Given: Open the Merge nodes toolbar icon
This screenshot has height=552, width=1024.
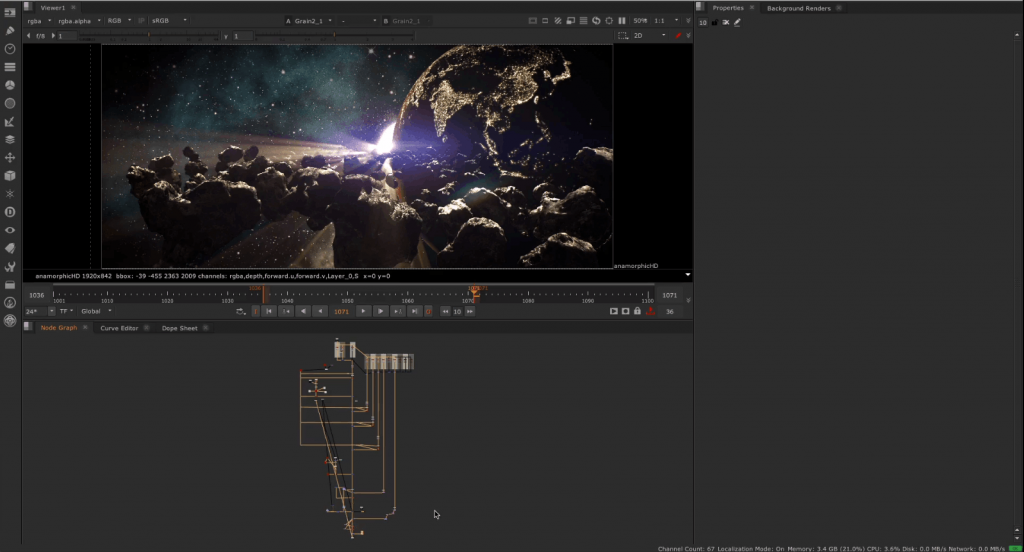Looking at the screenshot, I should [10, 139].
